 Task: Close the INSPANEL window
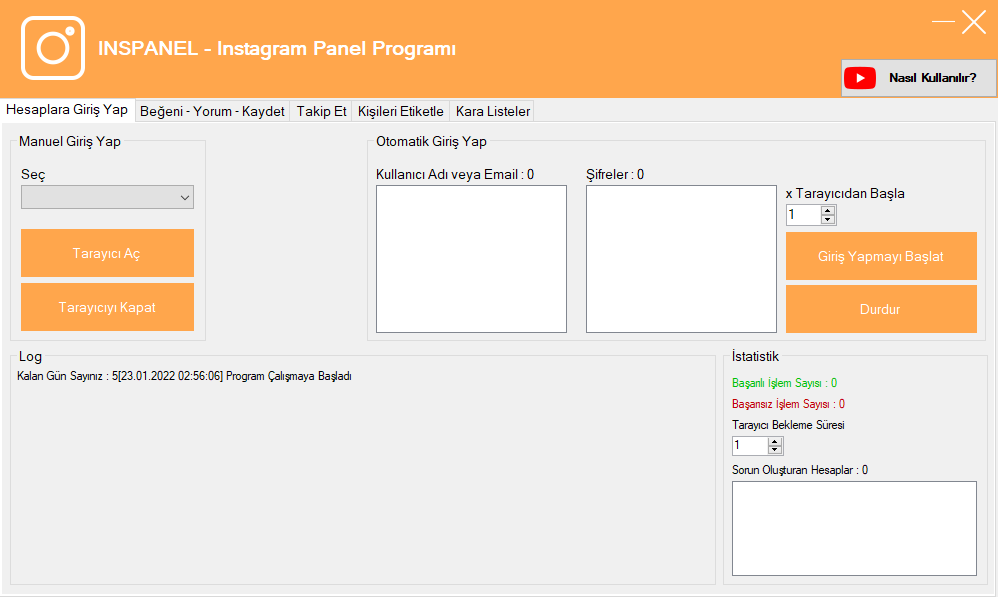974,22
